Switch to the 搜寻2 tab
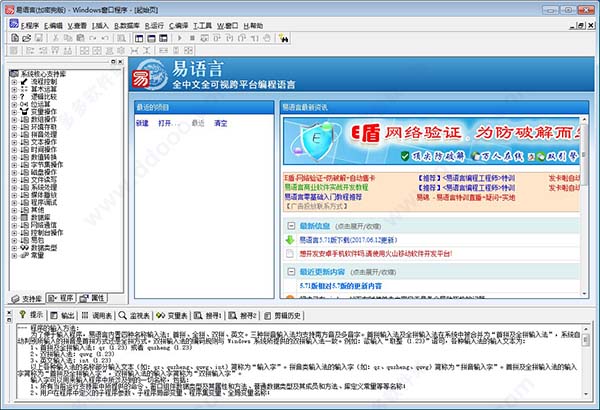This screenshot has height=410, width=600. click(242, 315)
